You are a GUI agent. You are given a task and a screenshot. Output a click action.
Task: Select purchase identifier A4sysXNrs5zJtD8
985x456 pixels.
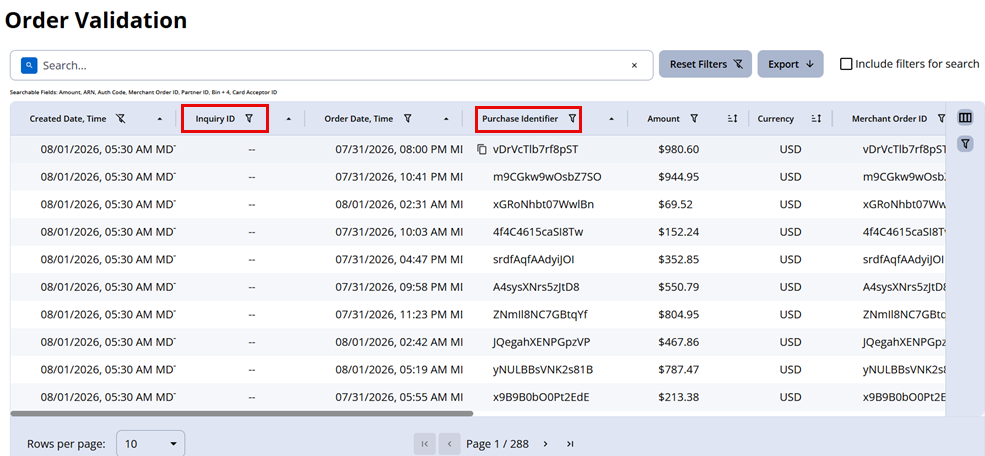tap(536, 288)
